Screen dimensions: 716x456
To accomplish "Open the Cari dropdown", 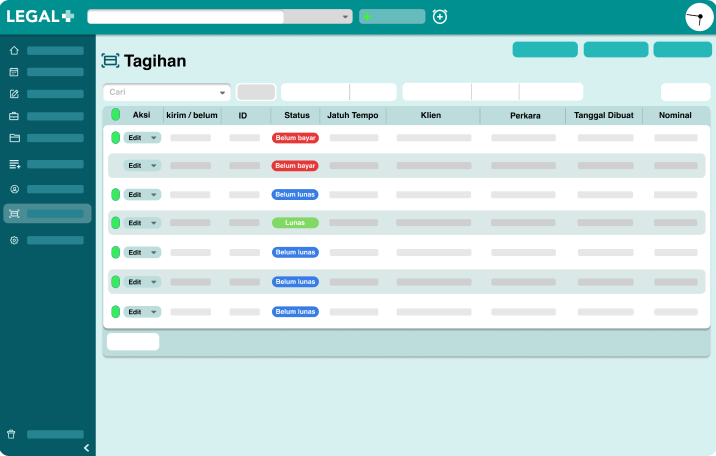I will [167, 92].
